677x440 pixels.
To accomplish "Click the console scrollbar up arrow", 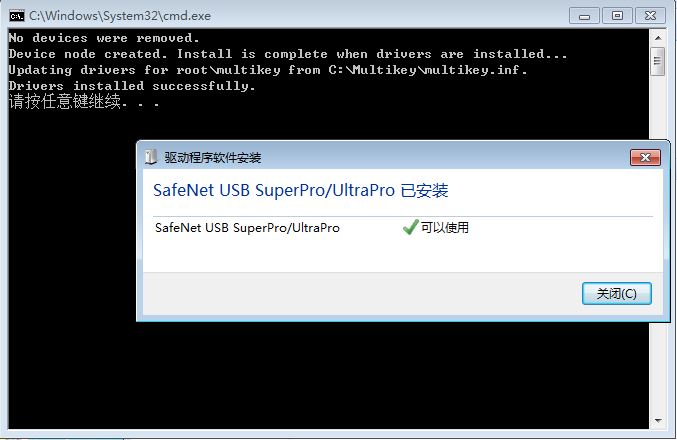I will point(658,38).
